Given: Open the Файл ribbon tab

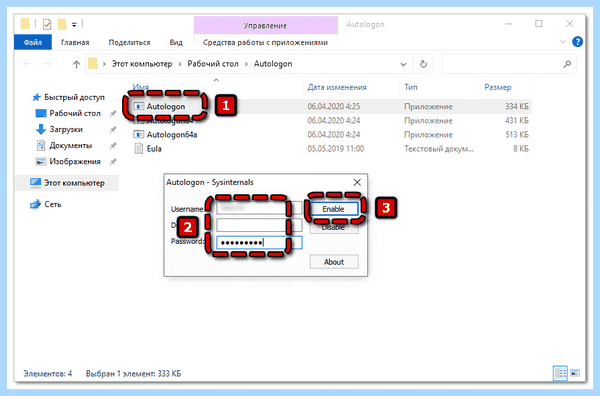Looking at the screenshot, I should tap(33, 42).
